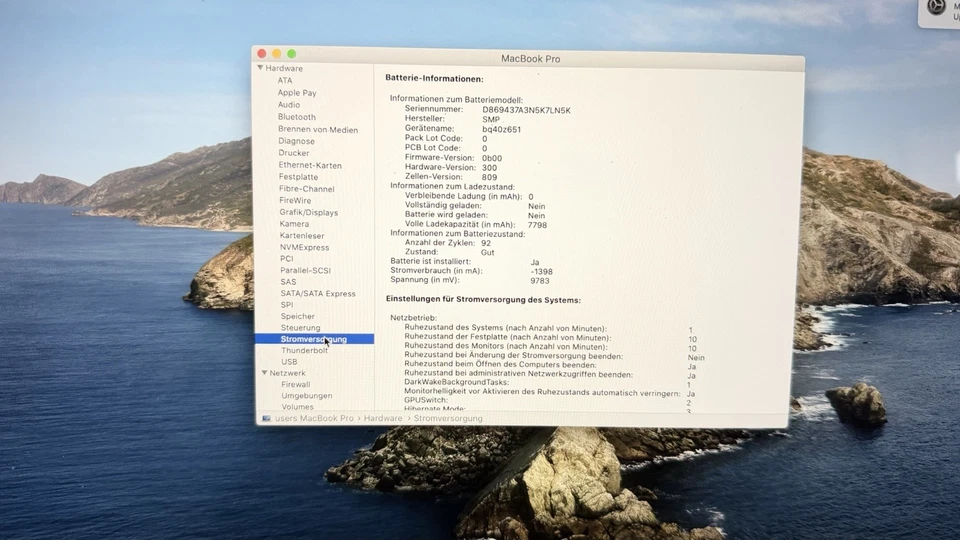Select Grafik/Displays in the sidebar
The height and width of the screenshot is (540, 960).
[309, 212]
